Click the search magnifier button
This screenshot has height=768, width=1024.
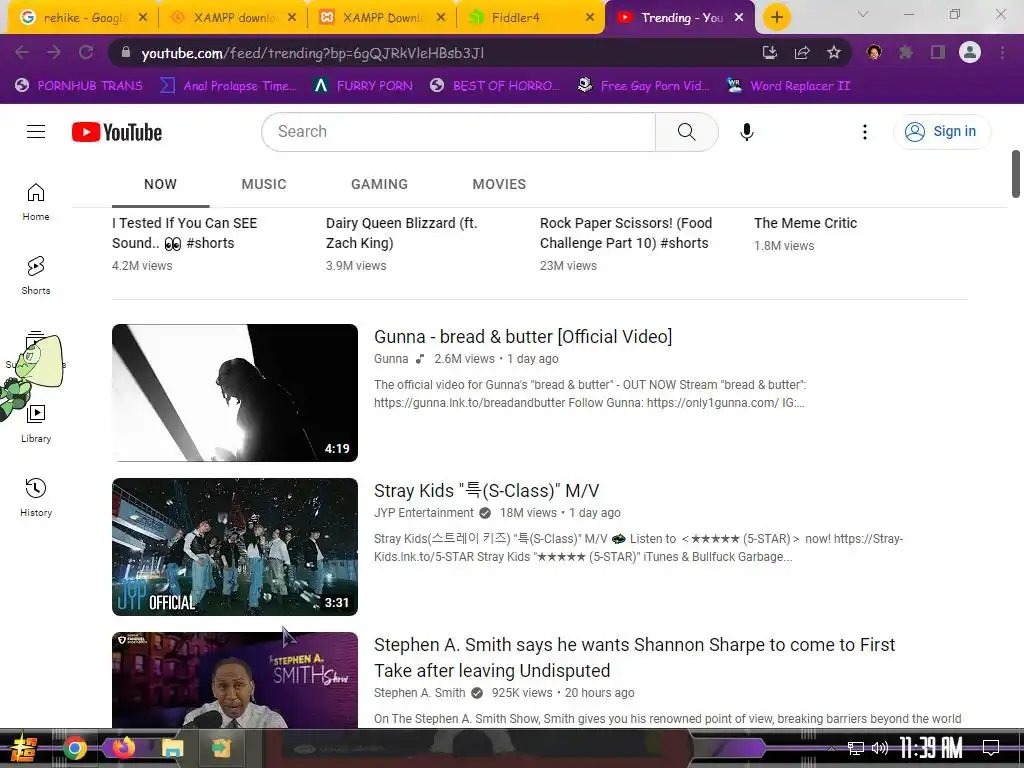[x=686, y=132]
